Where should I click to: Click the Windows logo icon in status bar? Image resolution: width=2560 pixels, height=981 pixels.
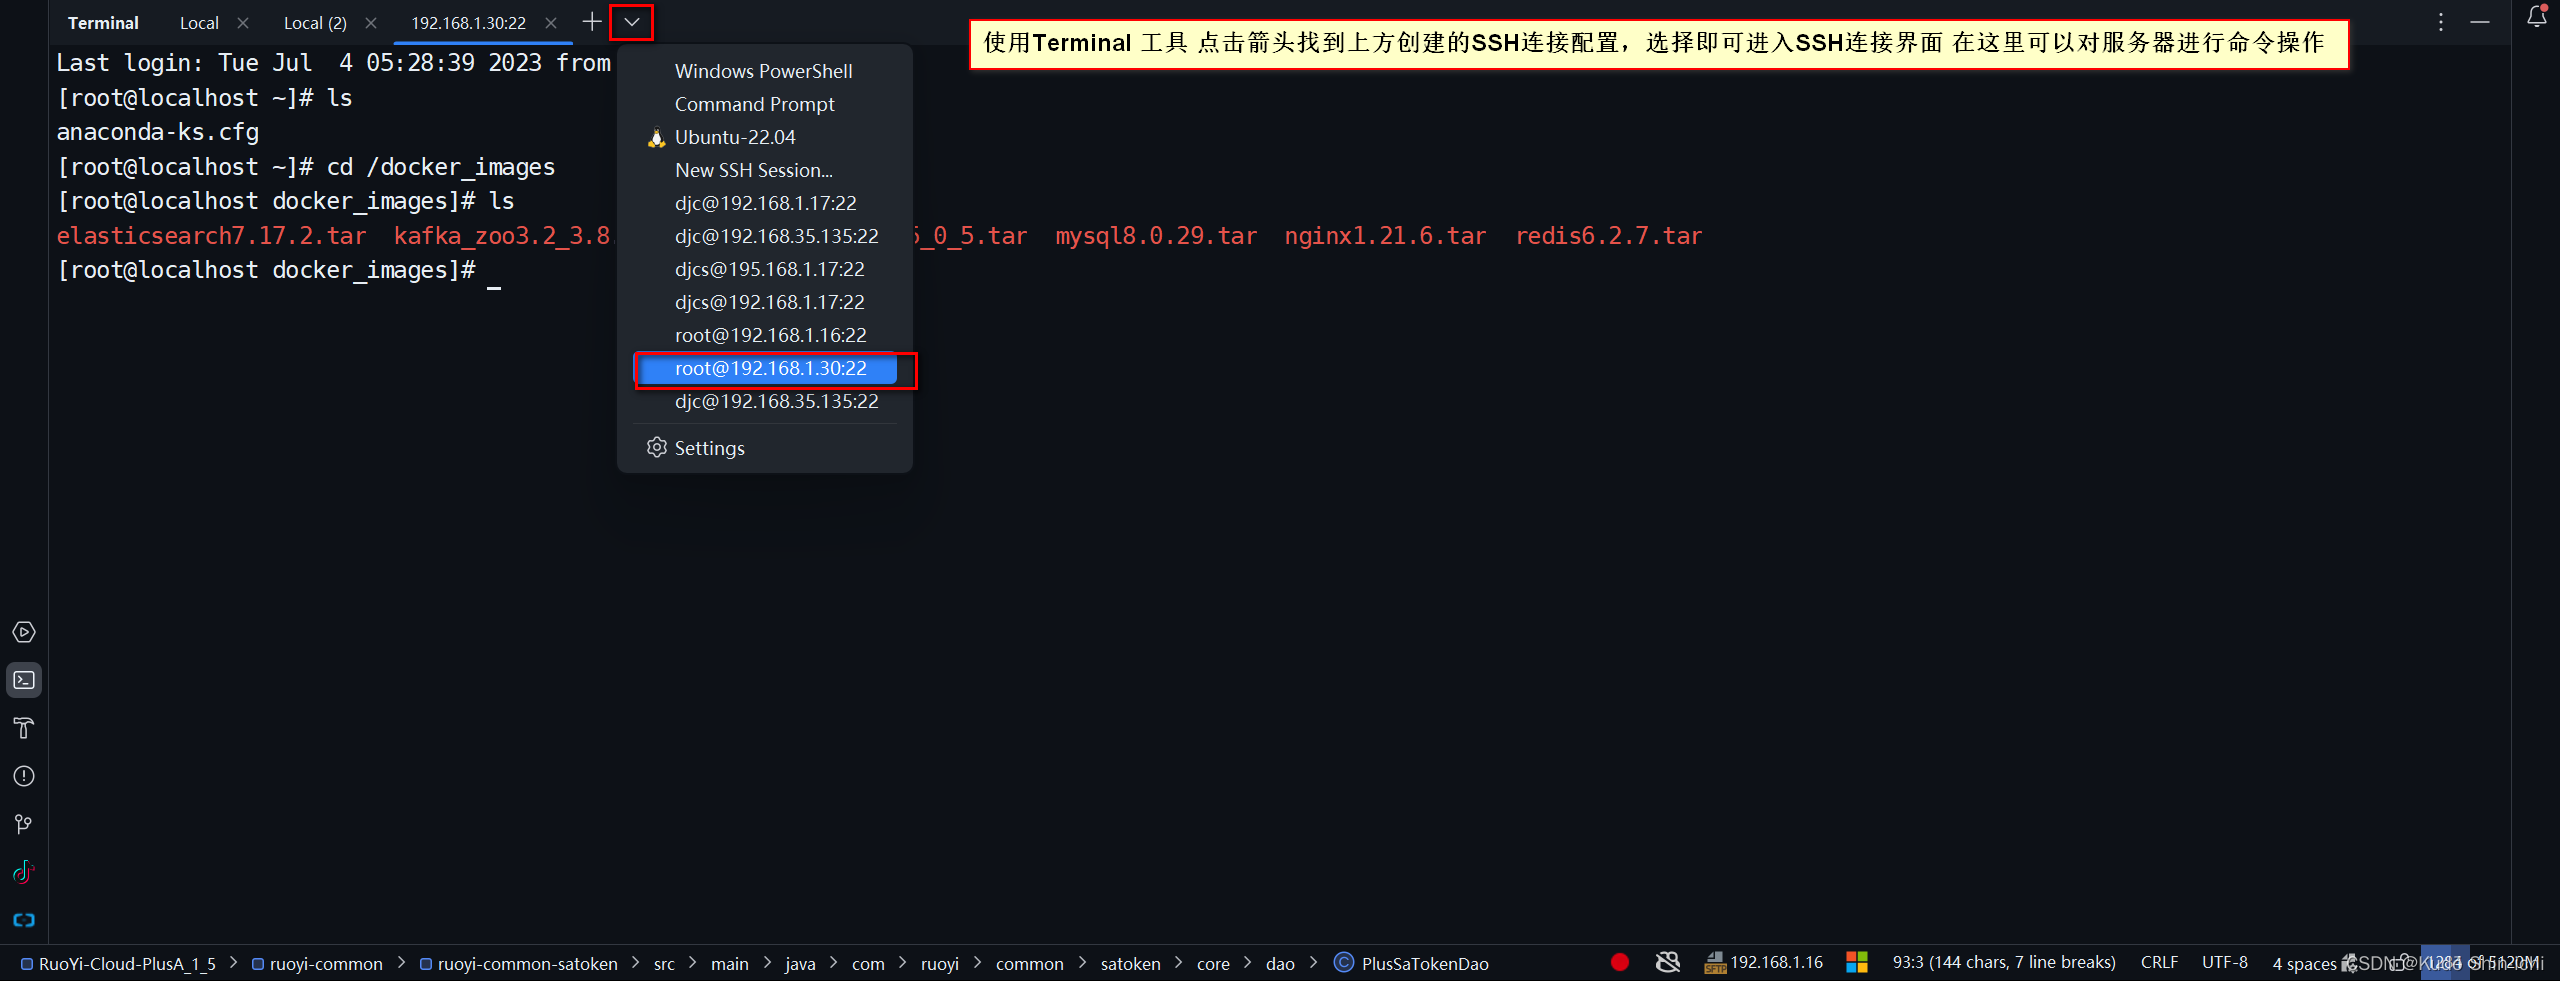click(1857, 962)
